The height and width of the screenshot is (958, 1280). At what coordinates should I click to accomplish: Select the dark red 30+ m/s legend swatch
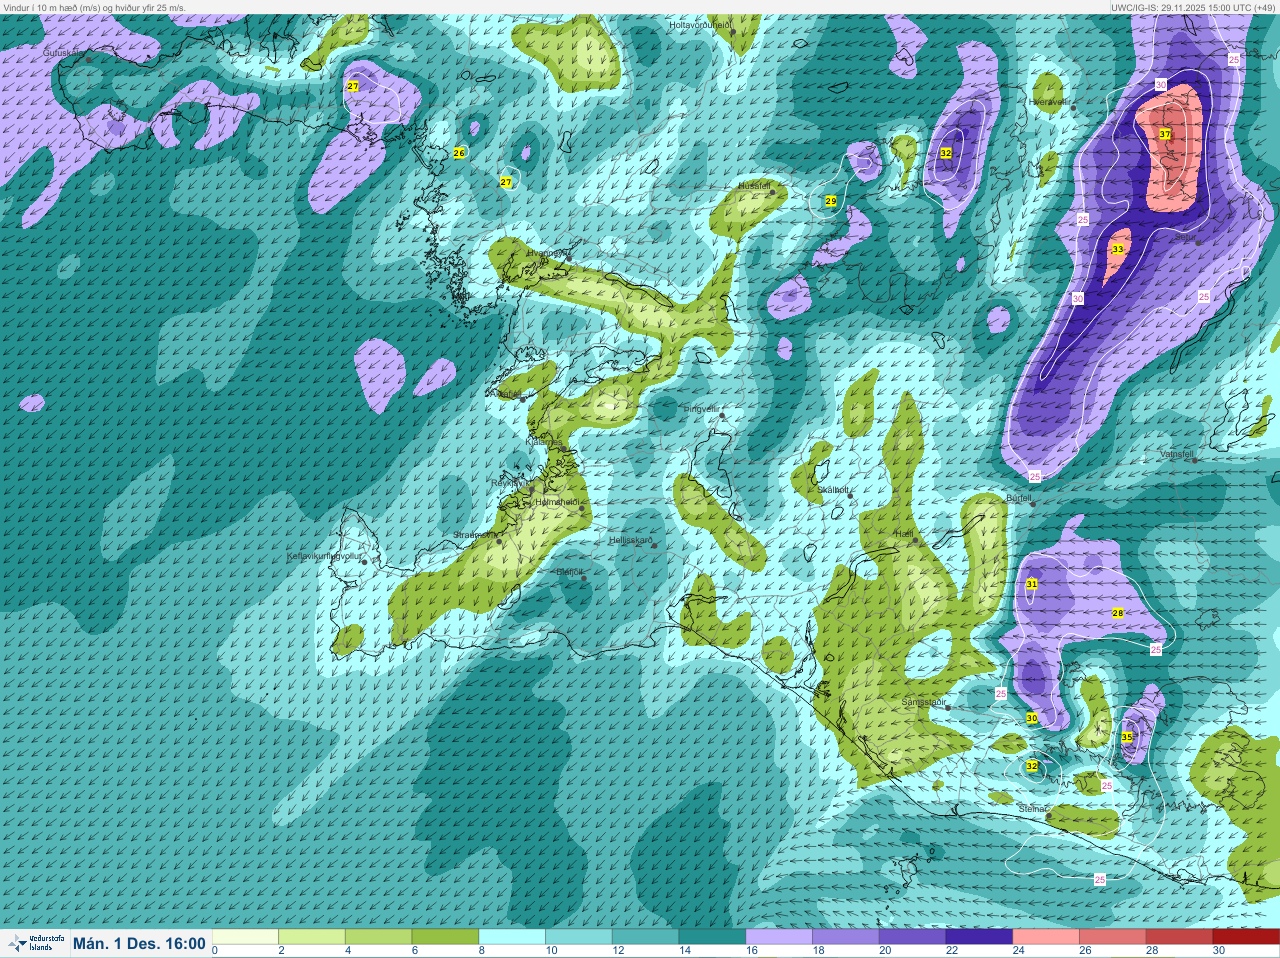(x=1245, y=937)
